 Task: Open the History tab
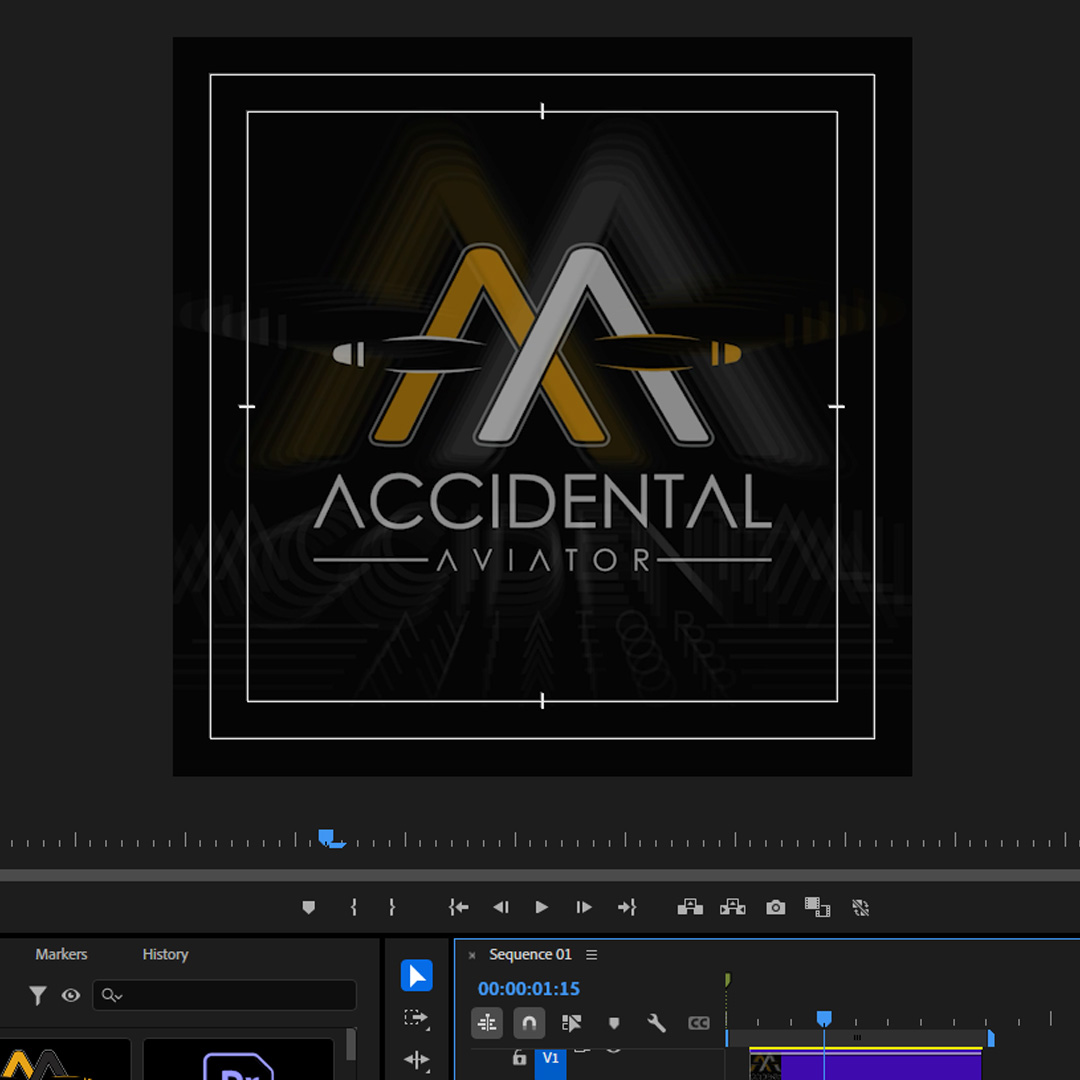(x=165, y=955)
